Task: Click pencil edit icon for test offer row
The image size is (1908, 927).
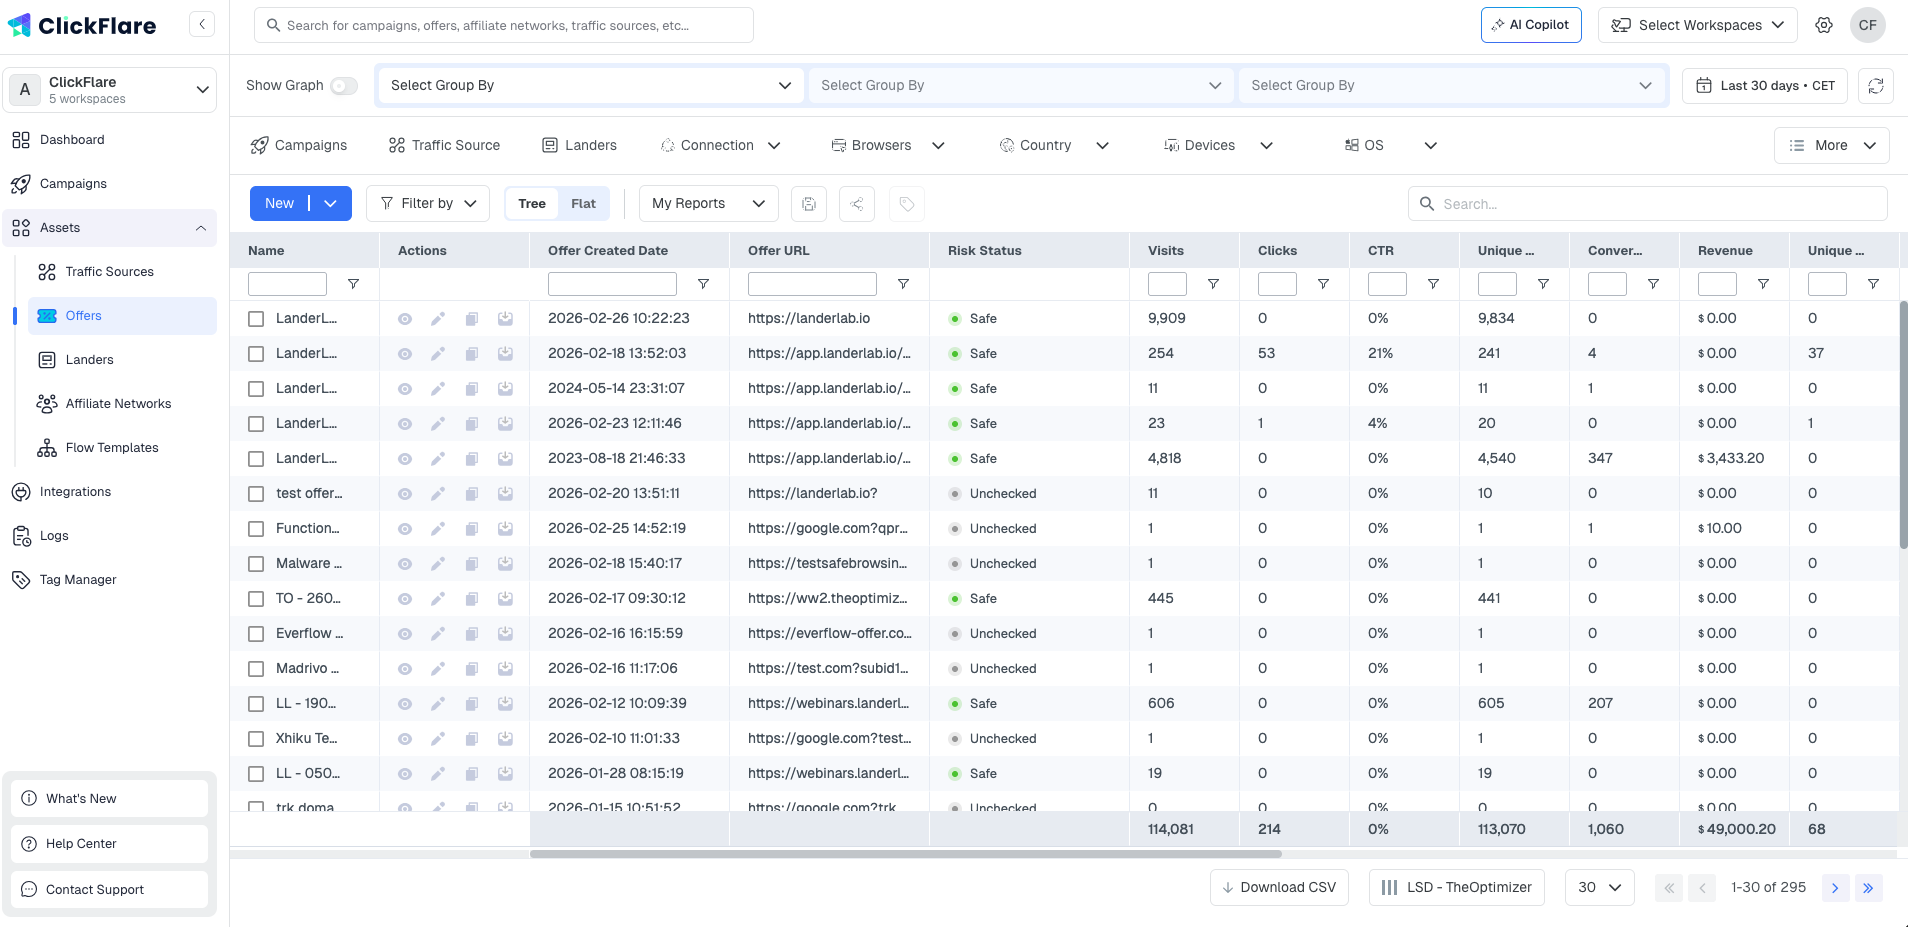Action: pyautogui.click(x=438, y=494)
